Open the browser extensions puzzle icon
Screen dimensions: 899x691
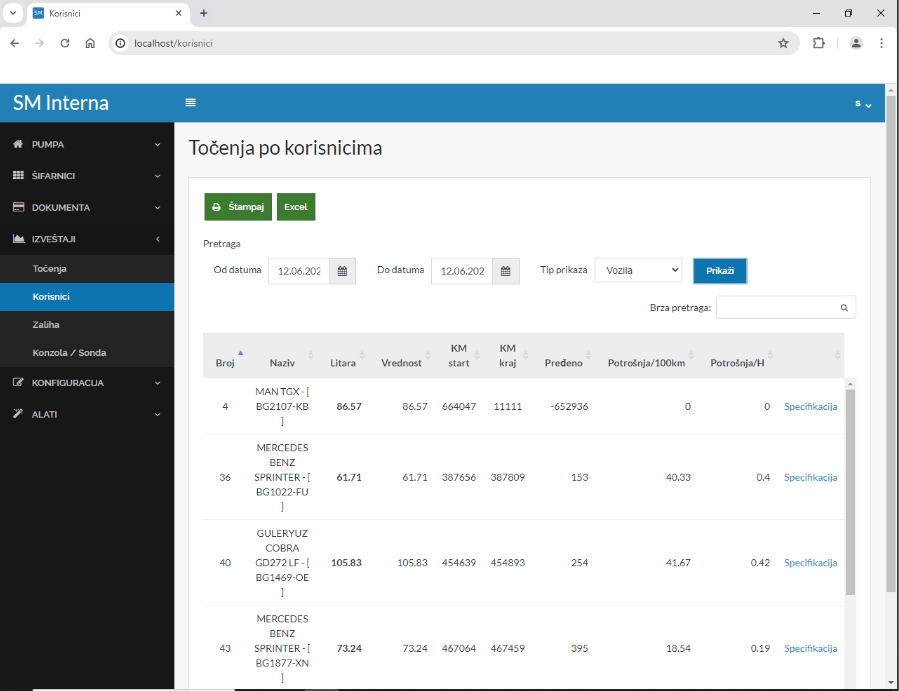pyautogui.click(x=819, y=43)
